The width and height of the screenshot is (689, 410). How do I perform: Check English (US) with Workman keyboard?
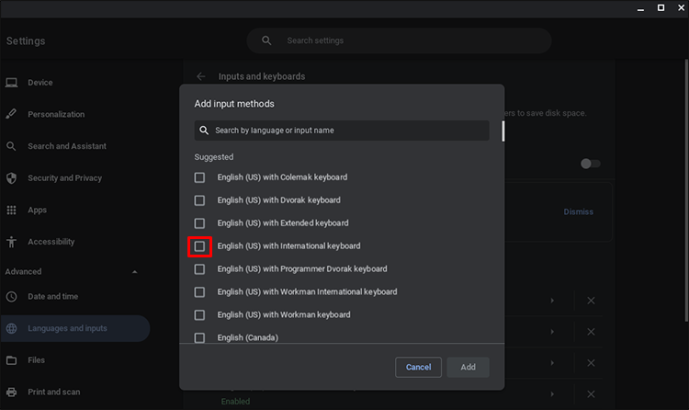[199, 315]
